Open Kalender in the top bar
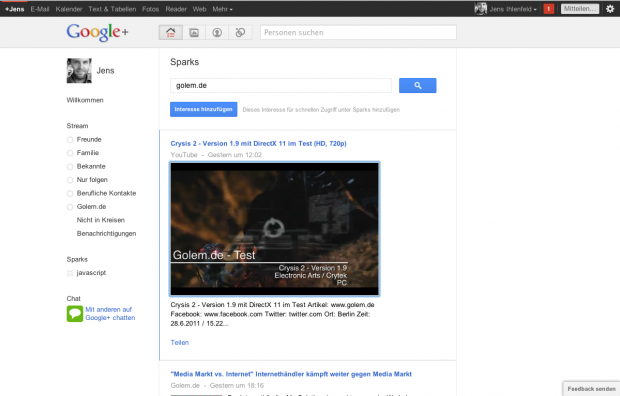 (69, 9)
